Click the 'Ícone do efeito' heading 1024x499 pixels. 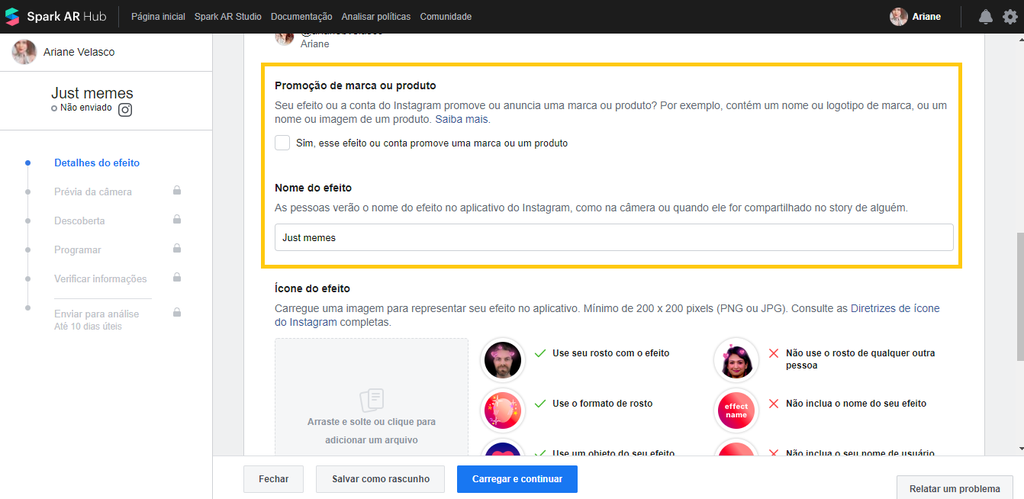(x=313, y=288)
